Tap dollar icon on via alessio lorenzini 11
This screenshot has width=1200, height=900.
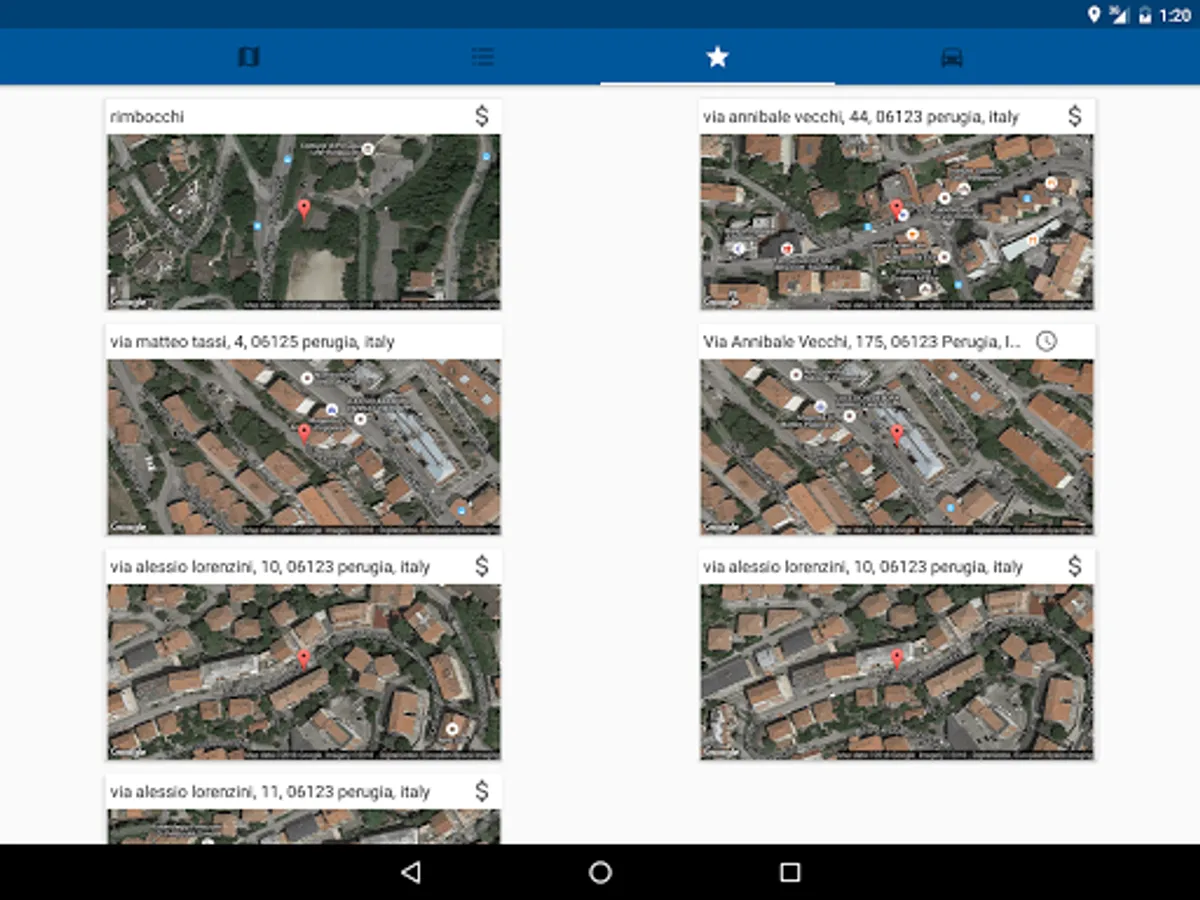pyautogui.click(x=482, y=791)
